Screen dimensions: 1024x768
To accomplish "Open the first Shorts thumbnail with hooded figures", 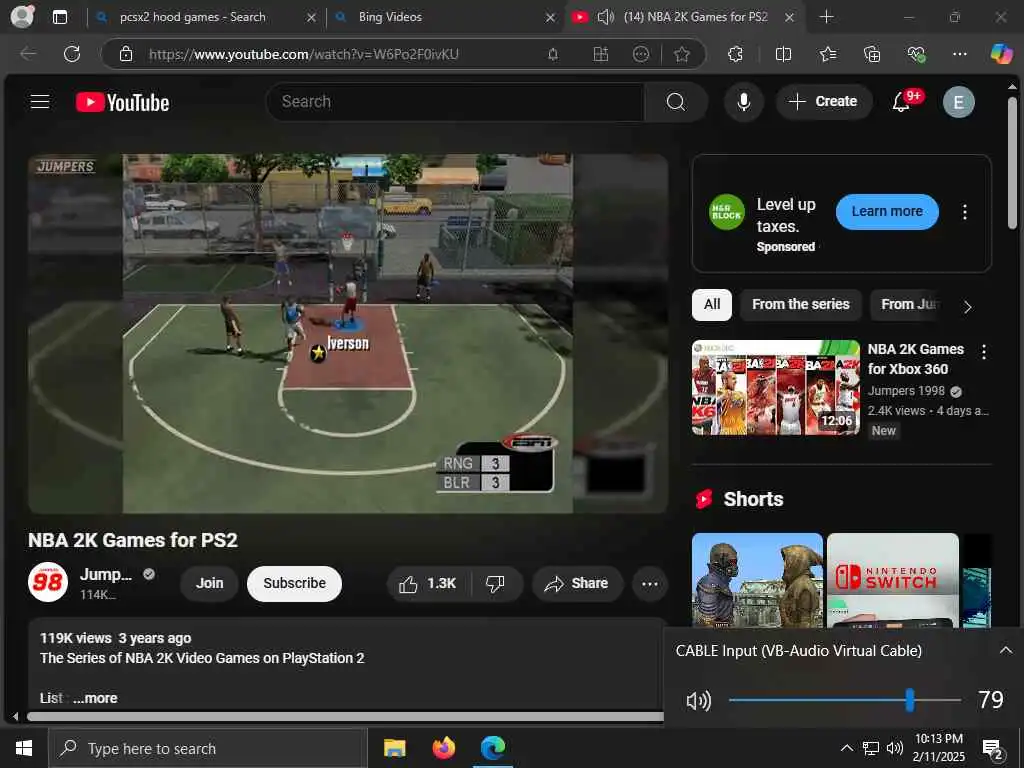I will click(758, 580).
